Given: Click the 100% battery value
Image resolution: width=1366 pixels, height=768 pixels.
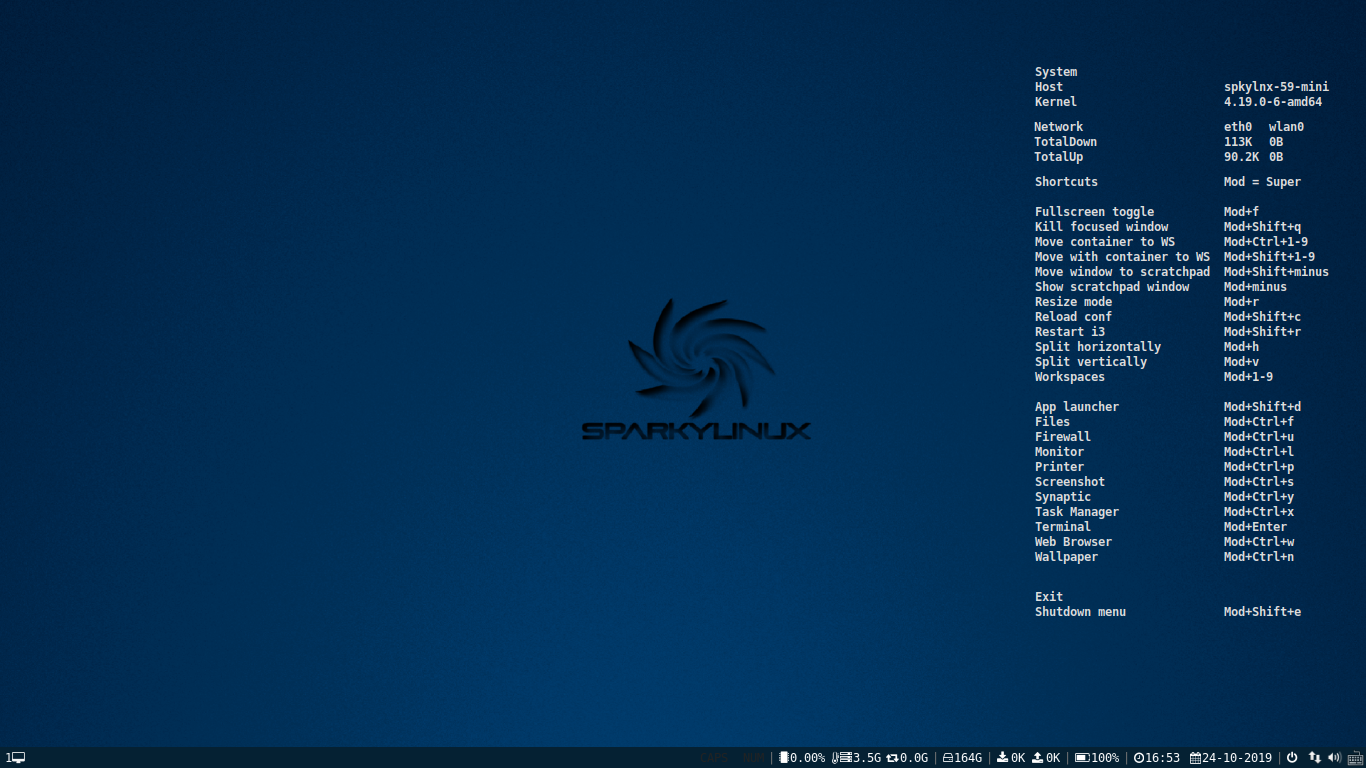Looking at the screenshot, I should [1105, 757].
